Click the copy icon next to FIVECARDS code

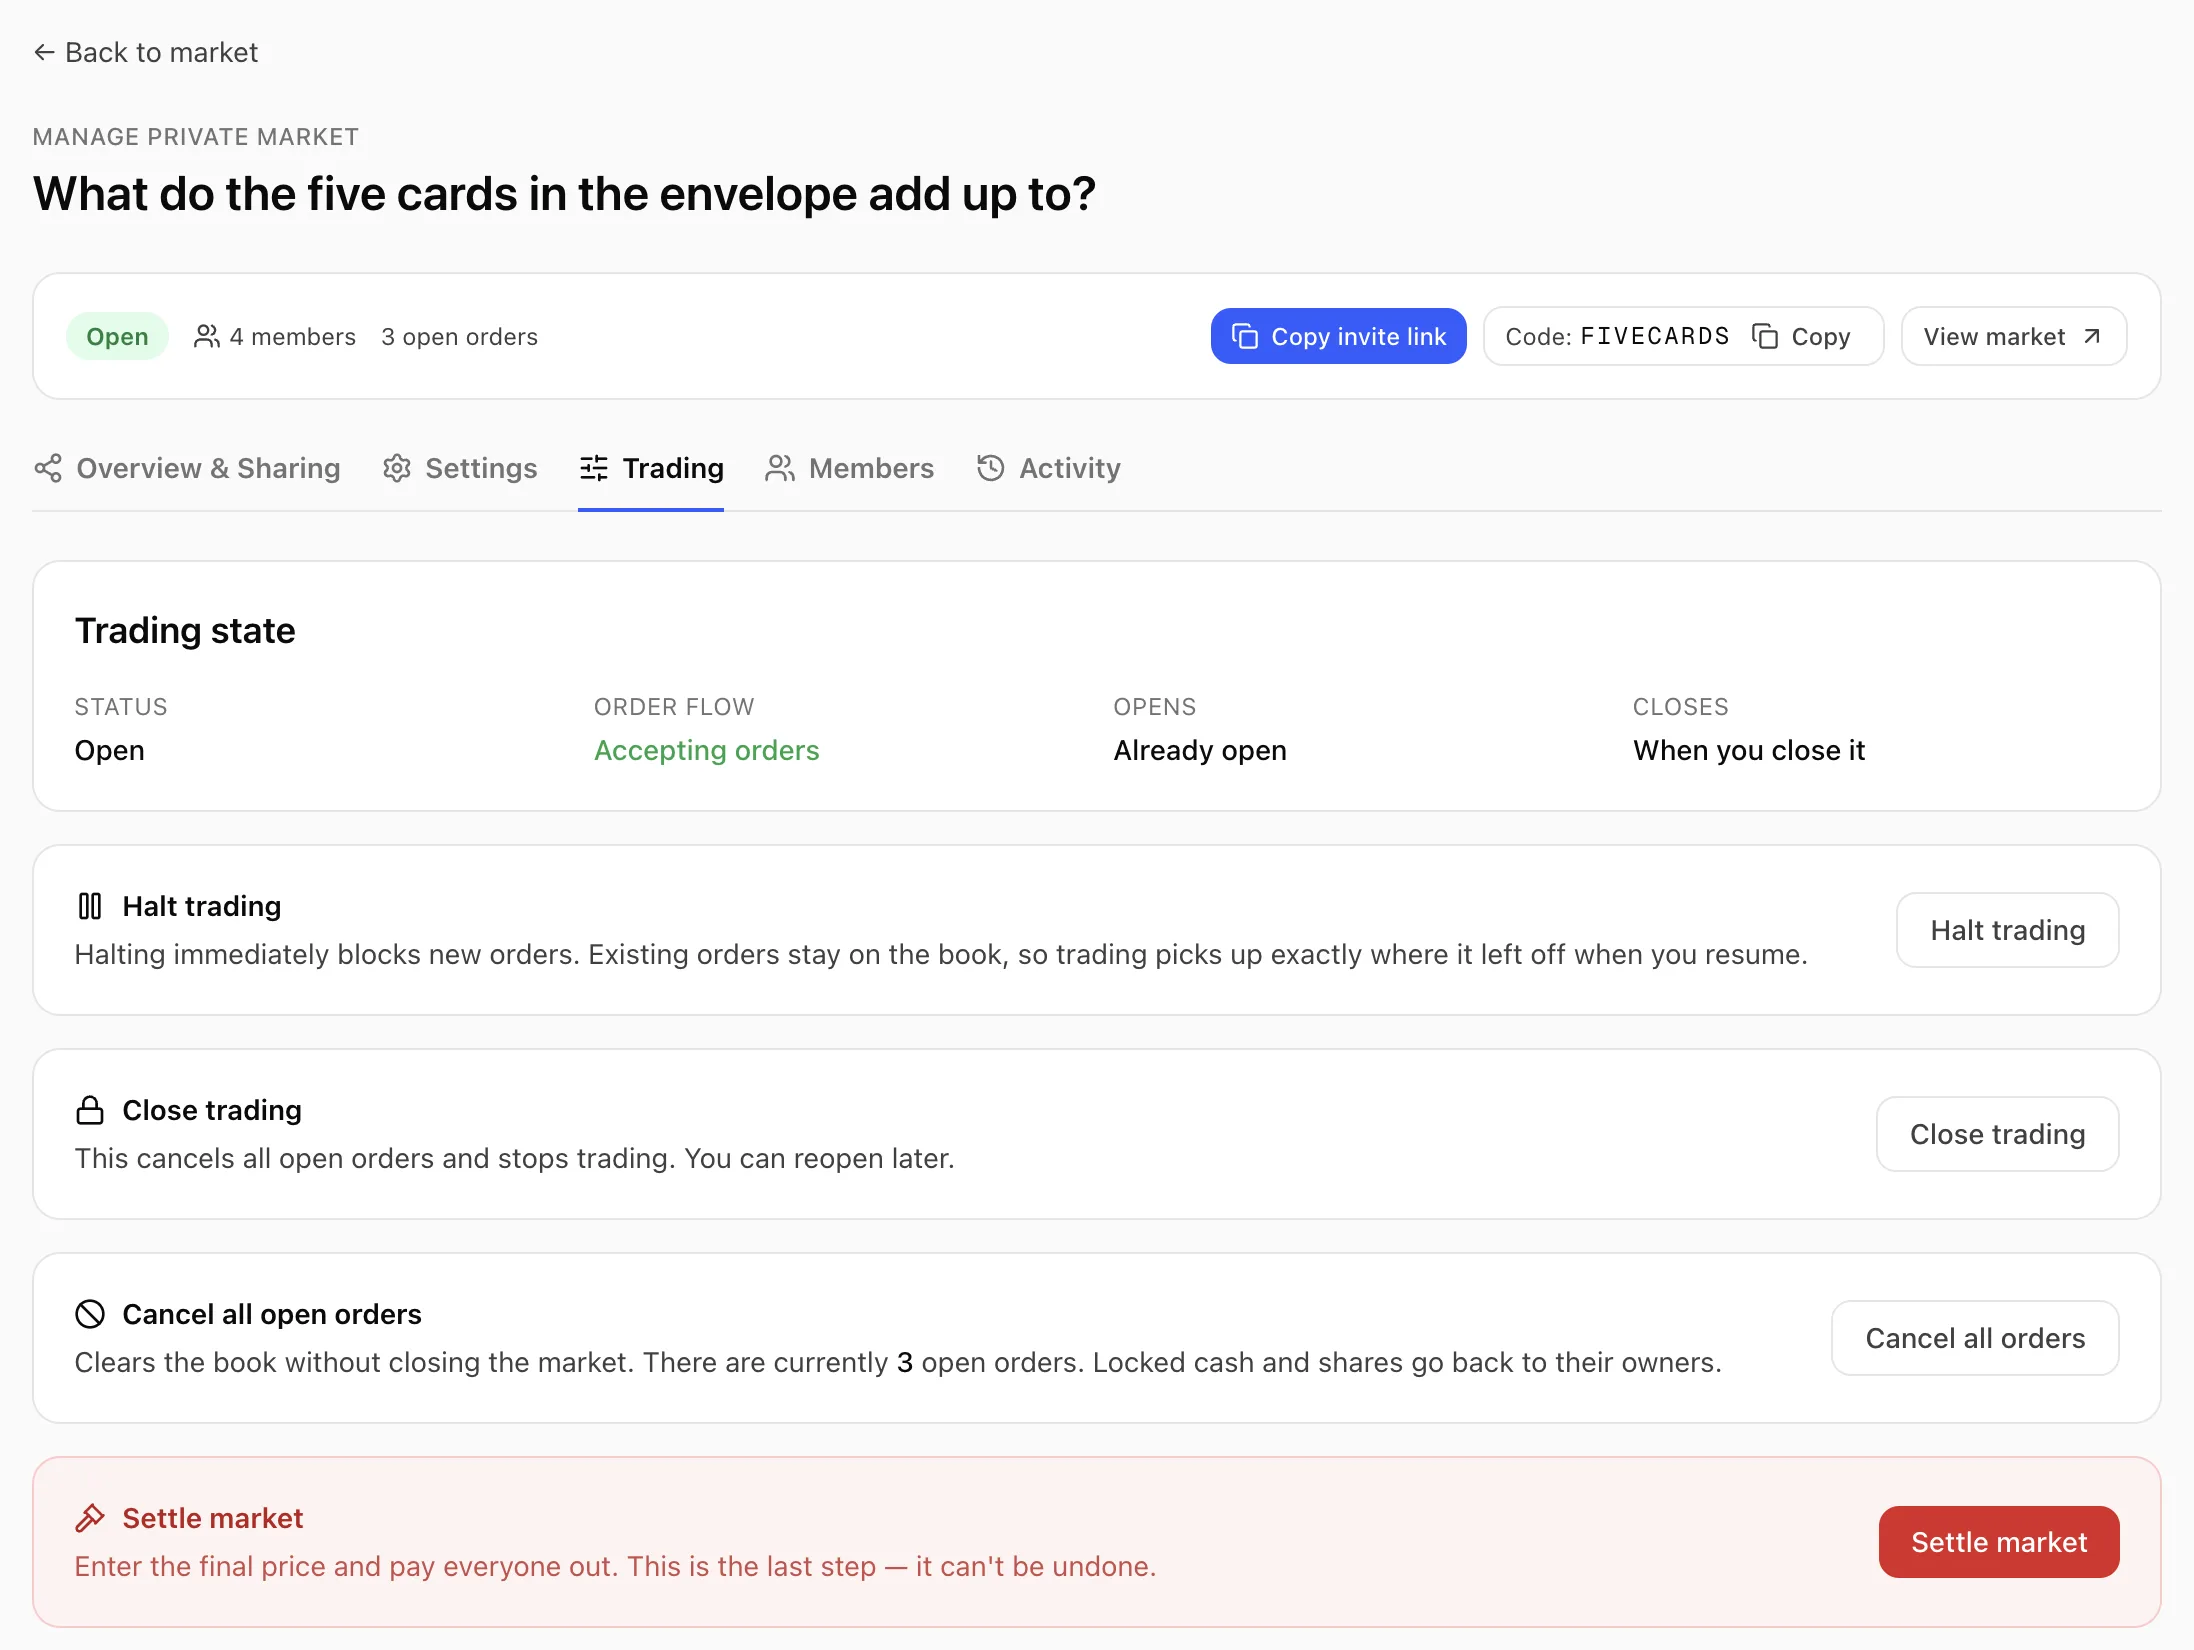tap(1765, 336)
